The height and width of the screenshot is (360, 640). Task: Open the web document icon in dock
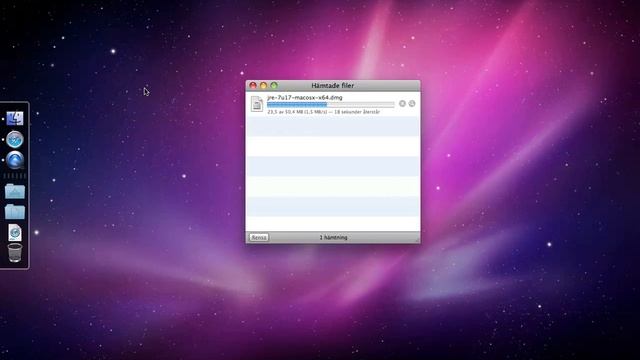(15, 233)
